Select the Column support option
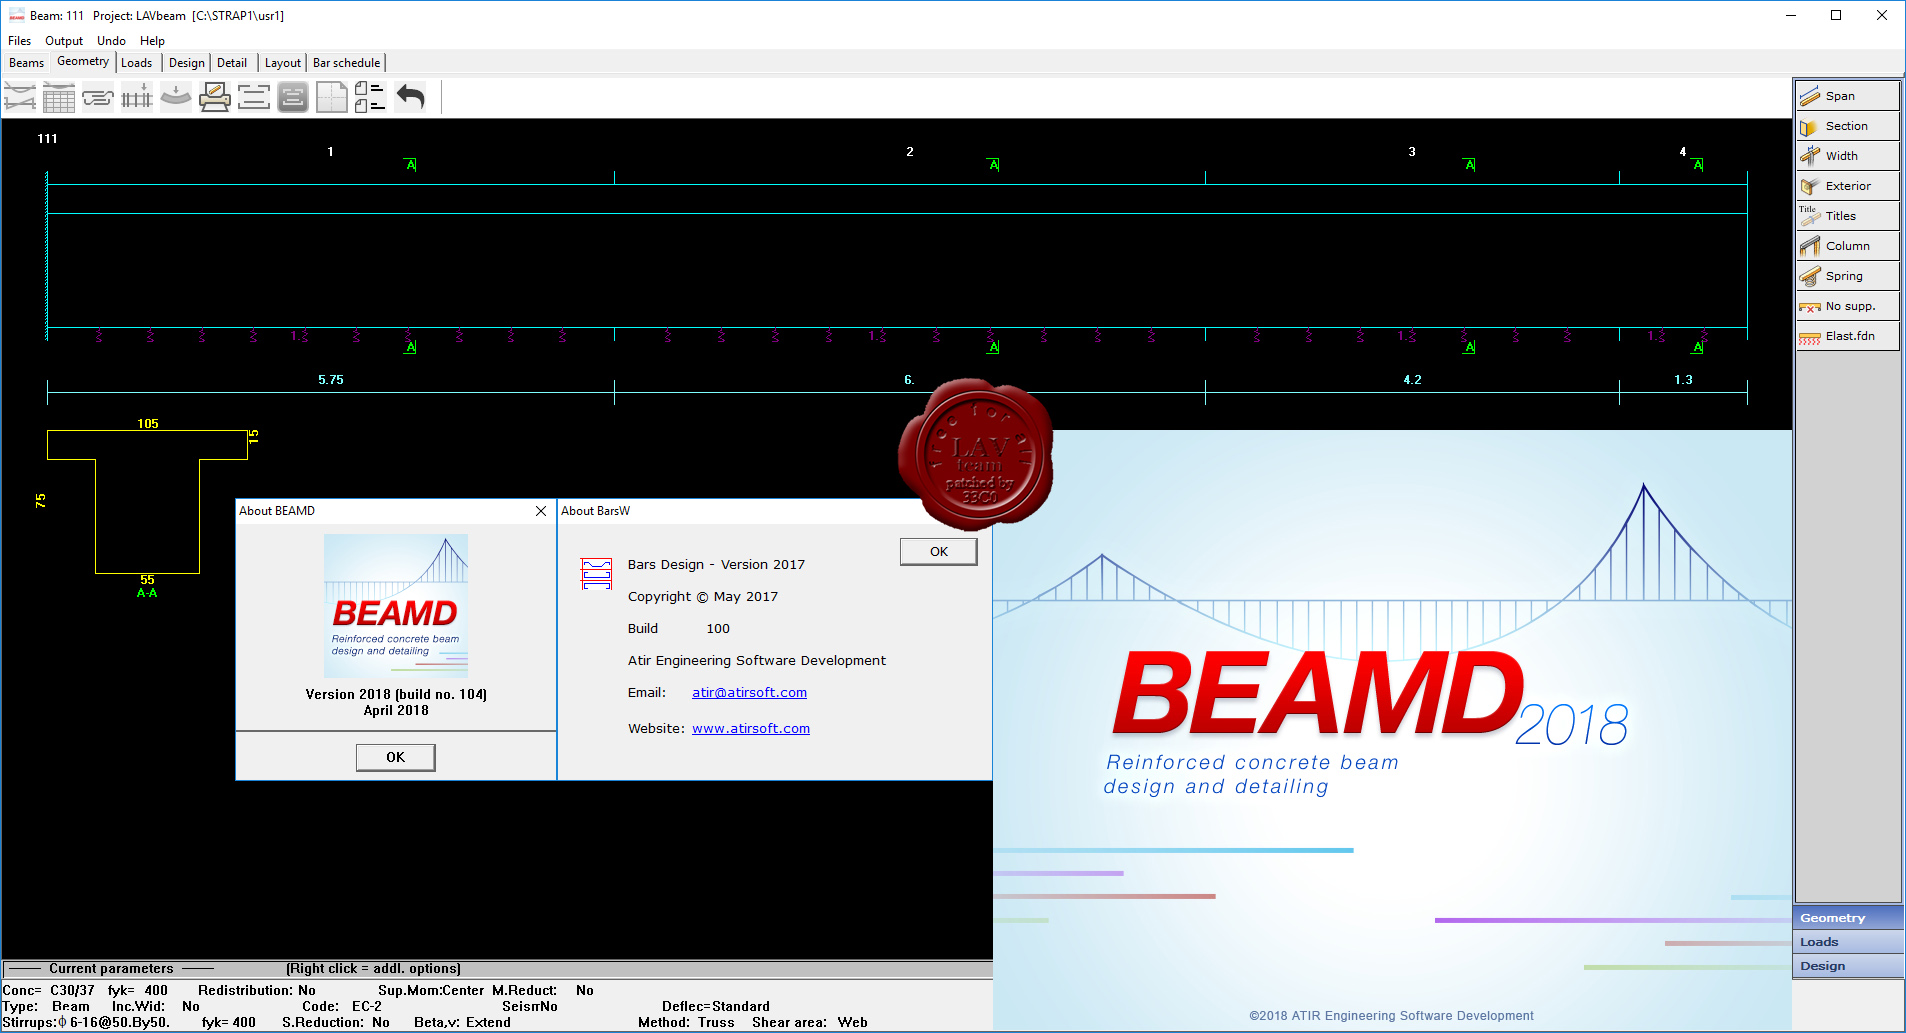Image resolution: width=1906 pixels, height=1033 pixels. pos(1847,246)
